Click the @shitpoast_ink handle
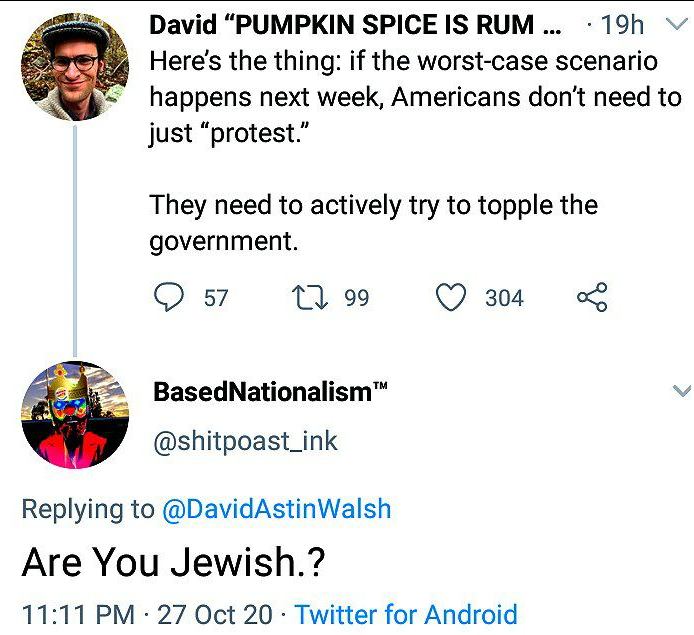The width and height of the screenshot is (694, 635). (x=245, y=442)
